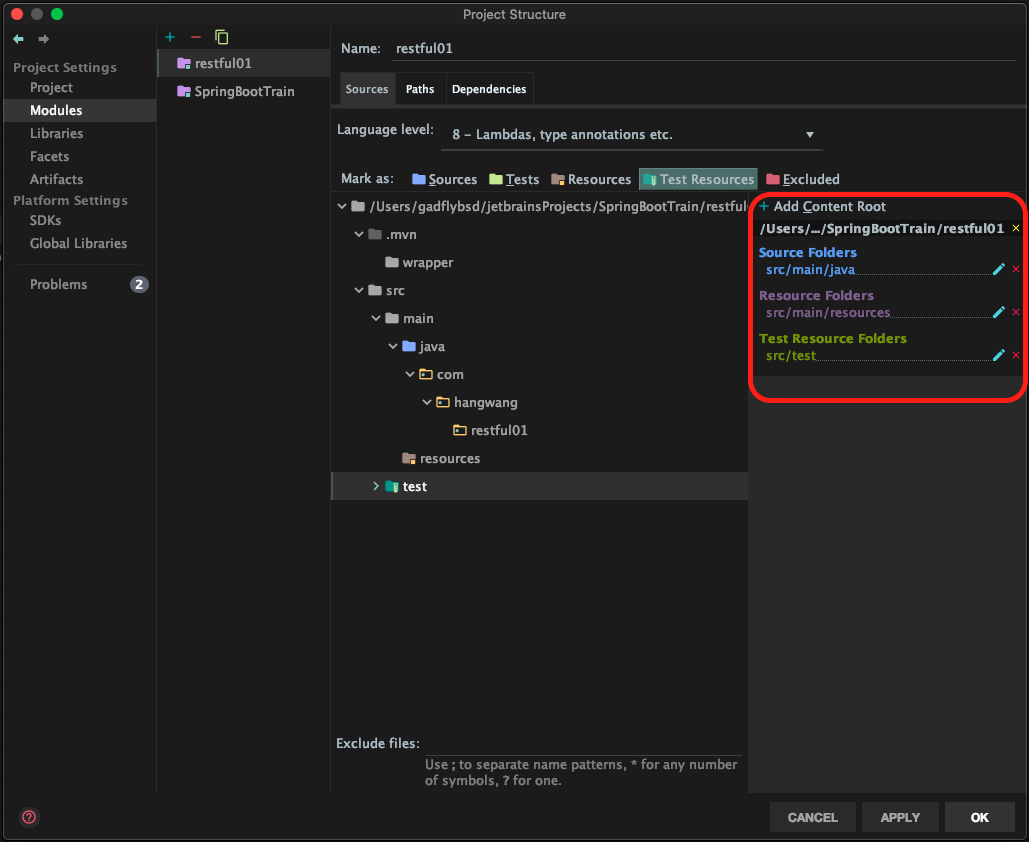Click the Exclude files input field
The width and height of the screenshot is (1029, 842).
pos(582,744)
